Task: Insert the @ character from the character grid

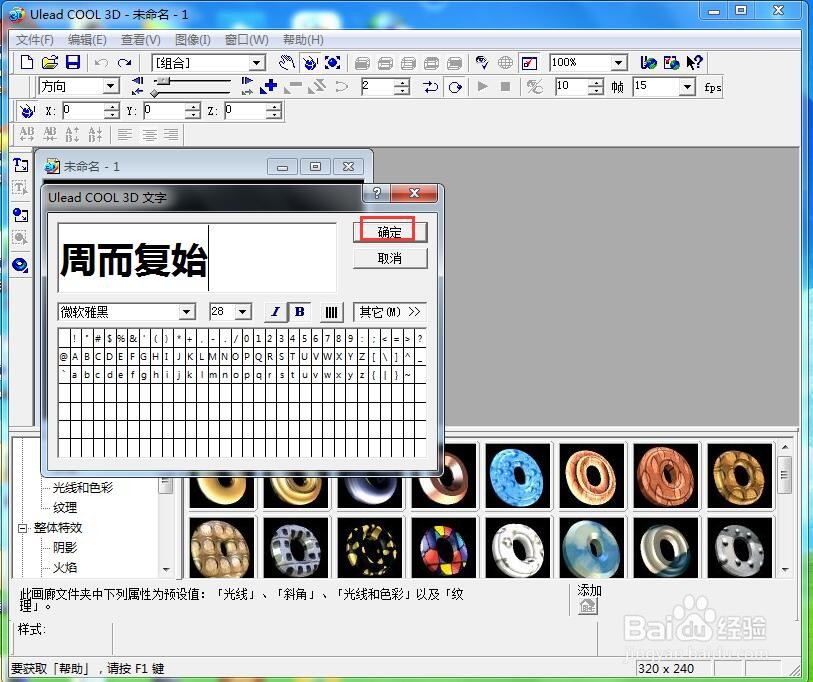Action: click(x=64, y=357)
